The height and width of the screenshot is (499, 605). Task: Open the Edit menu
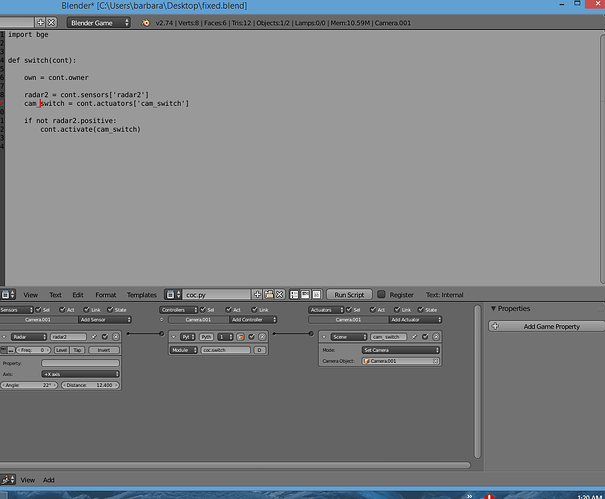click(78, 295)
